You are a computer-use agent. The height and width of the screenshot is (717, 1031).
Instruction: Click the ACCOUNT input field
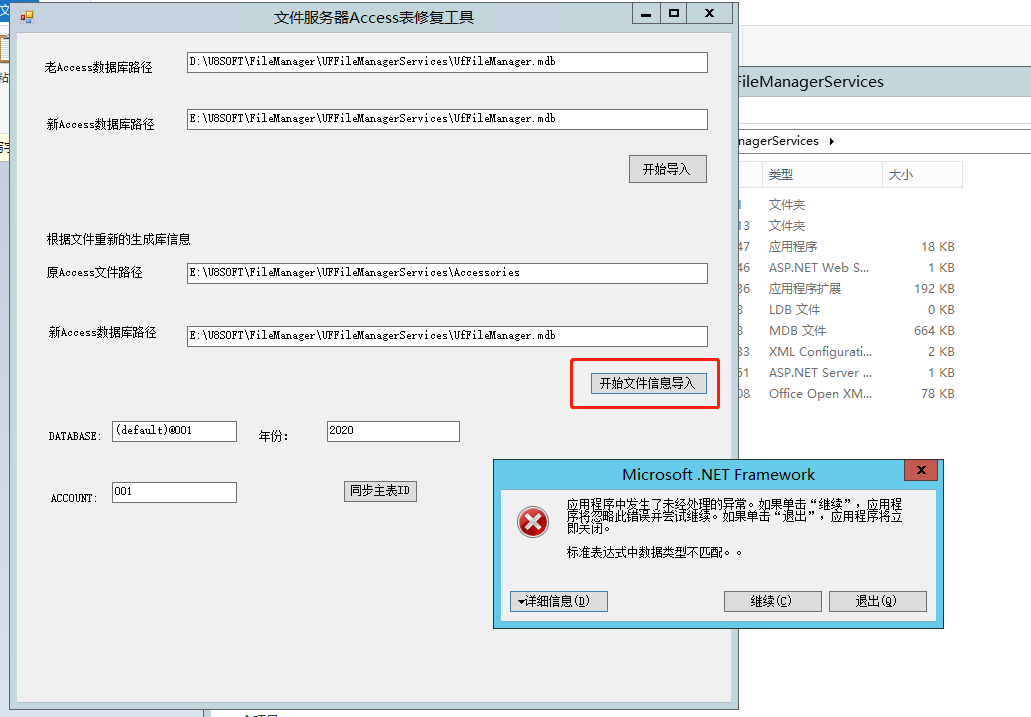point(174,493)
